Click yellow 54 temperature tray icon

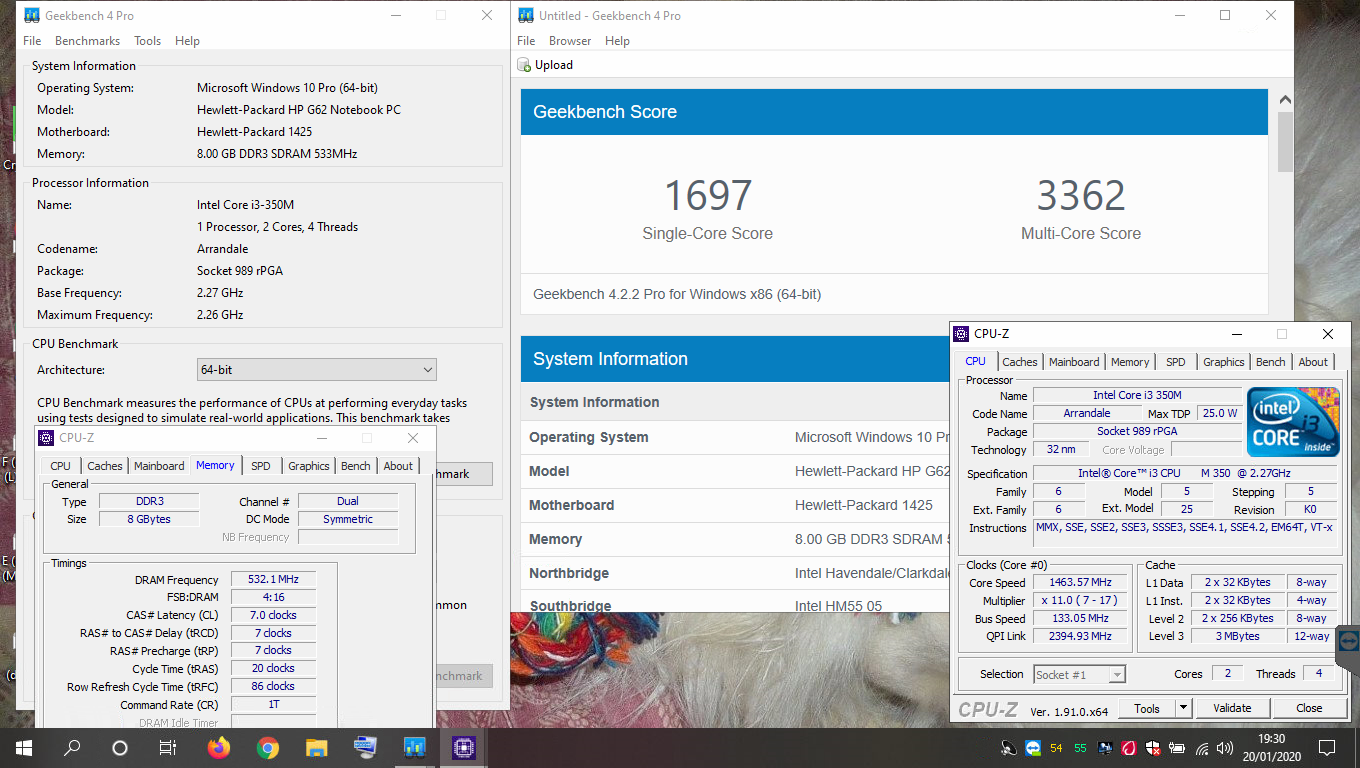[x=1057, y=748]
